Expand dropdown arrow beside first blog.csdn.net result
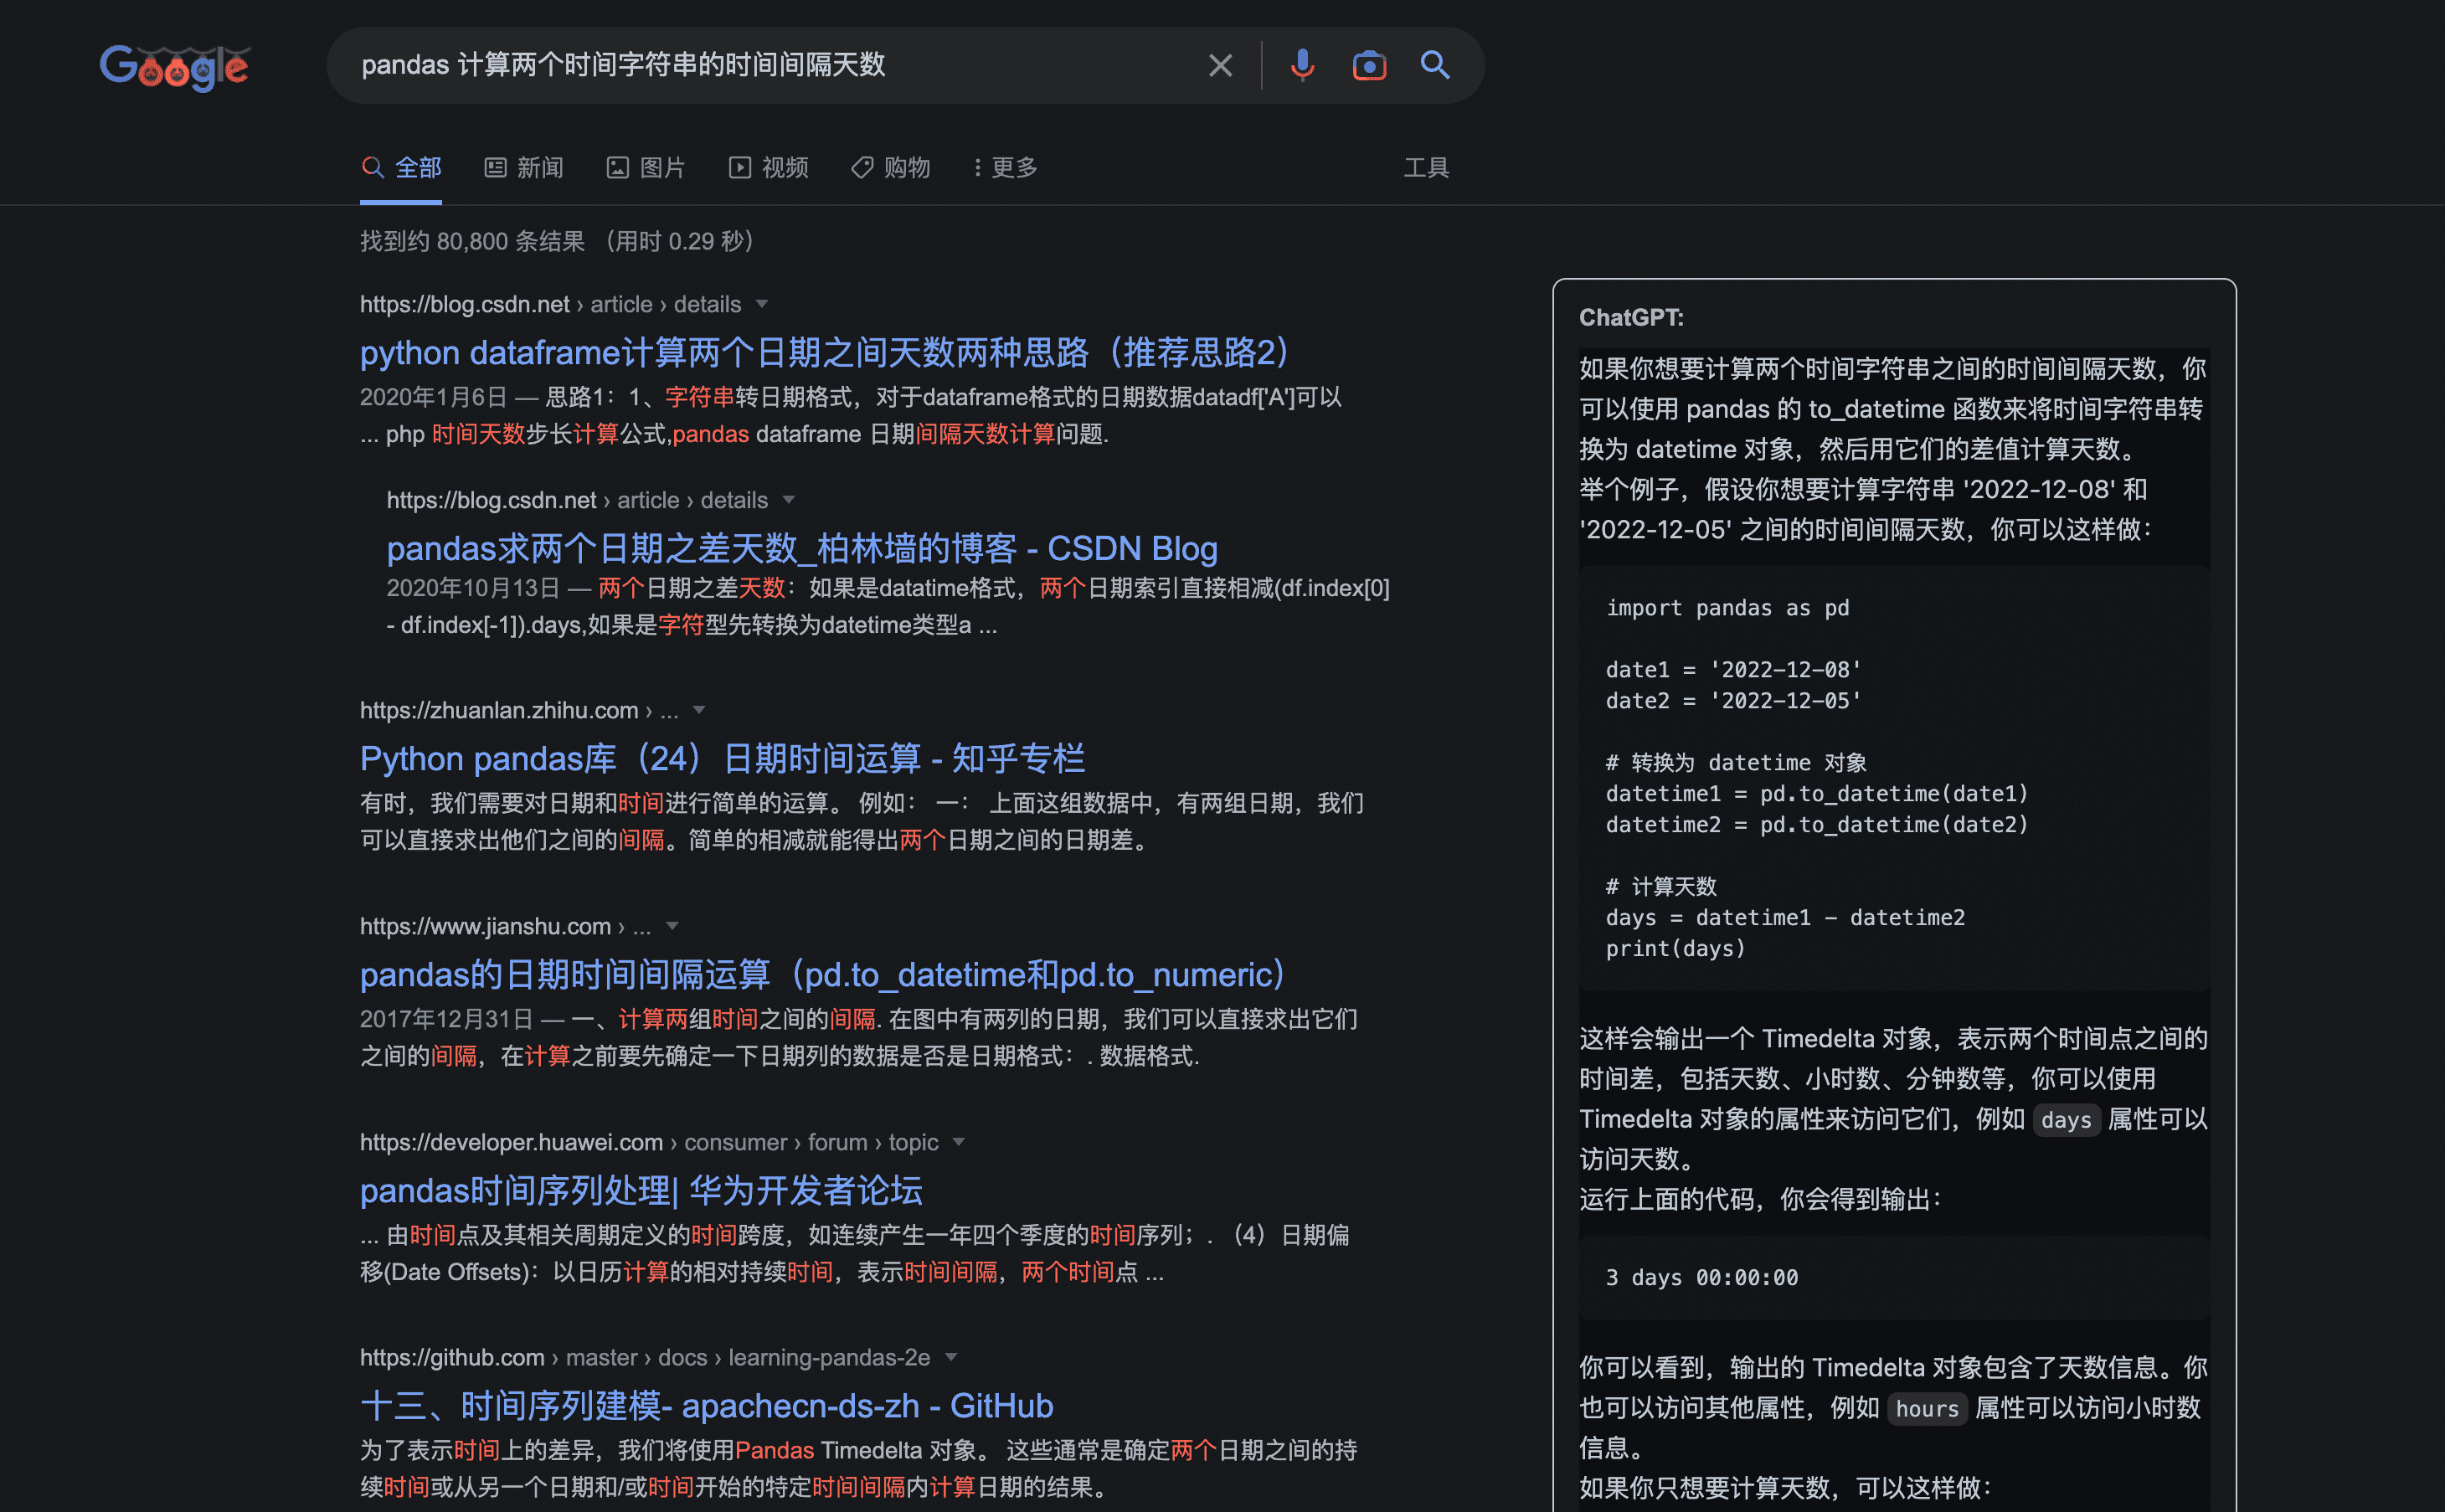 pyautogui.click(x=762, y=304)
